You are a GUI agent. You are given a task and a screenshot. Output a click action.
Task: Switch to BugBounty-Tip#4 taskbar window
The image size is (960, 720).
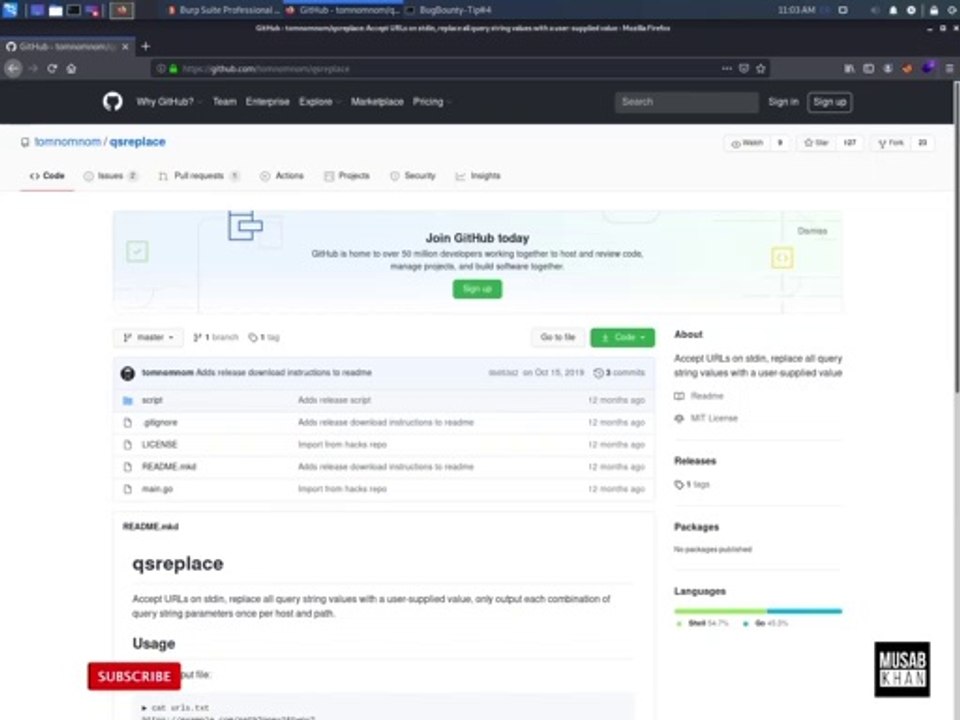[x=449, y=10]
